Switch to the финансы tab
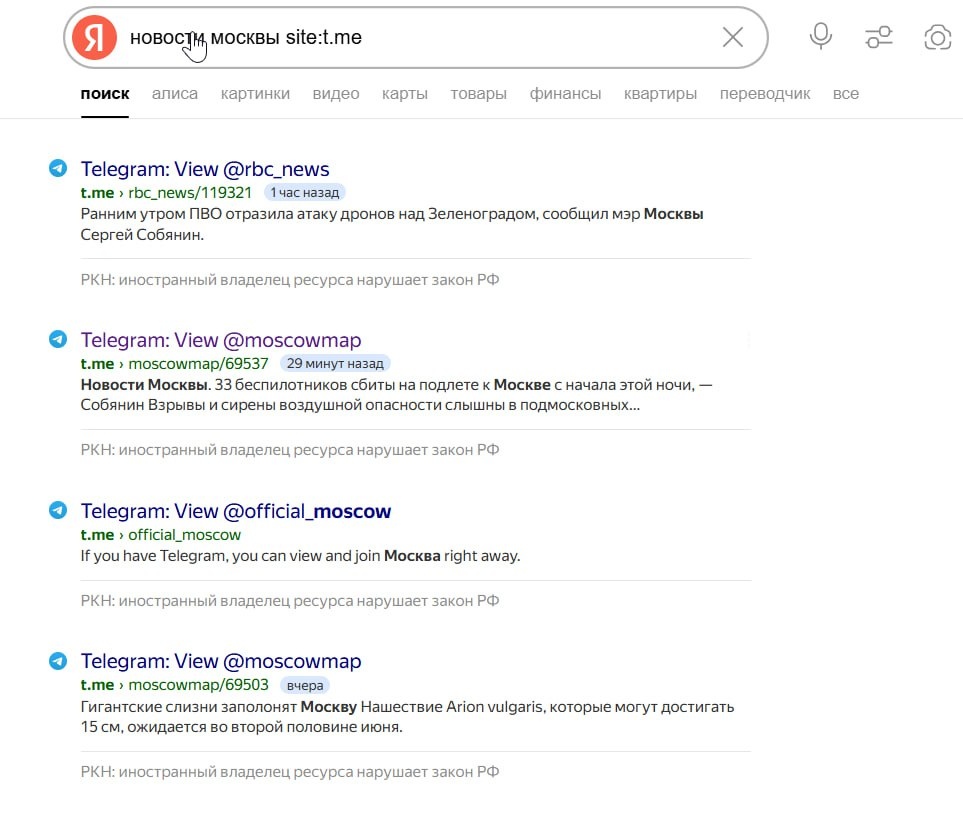This screenshot has width=963, height=827. click(566, 94)
